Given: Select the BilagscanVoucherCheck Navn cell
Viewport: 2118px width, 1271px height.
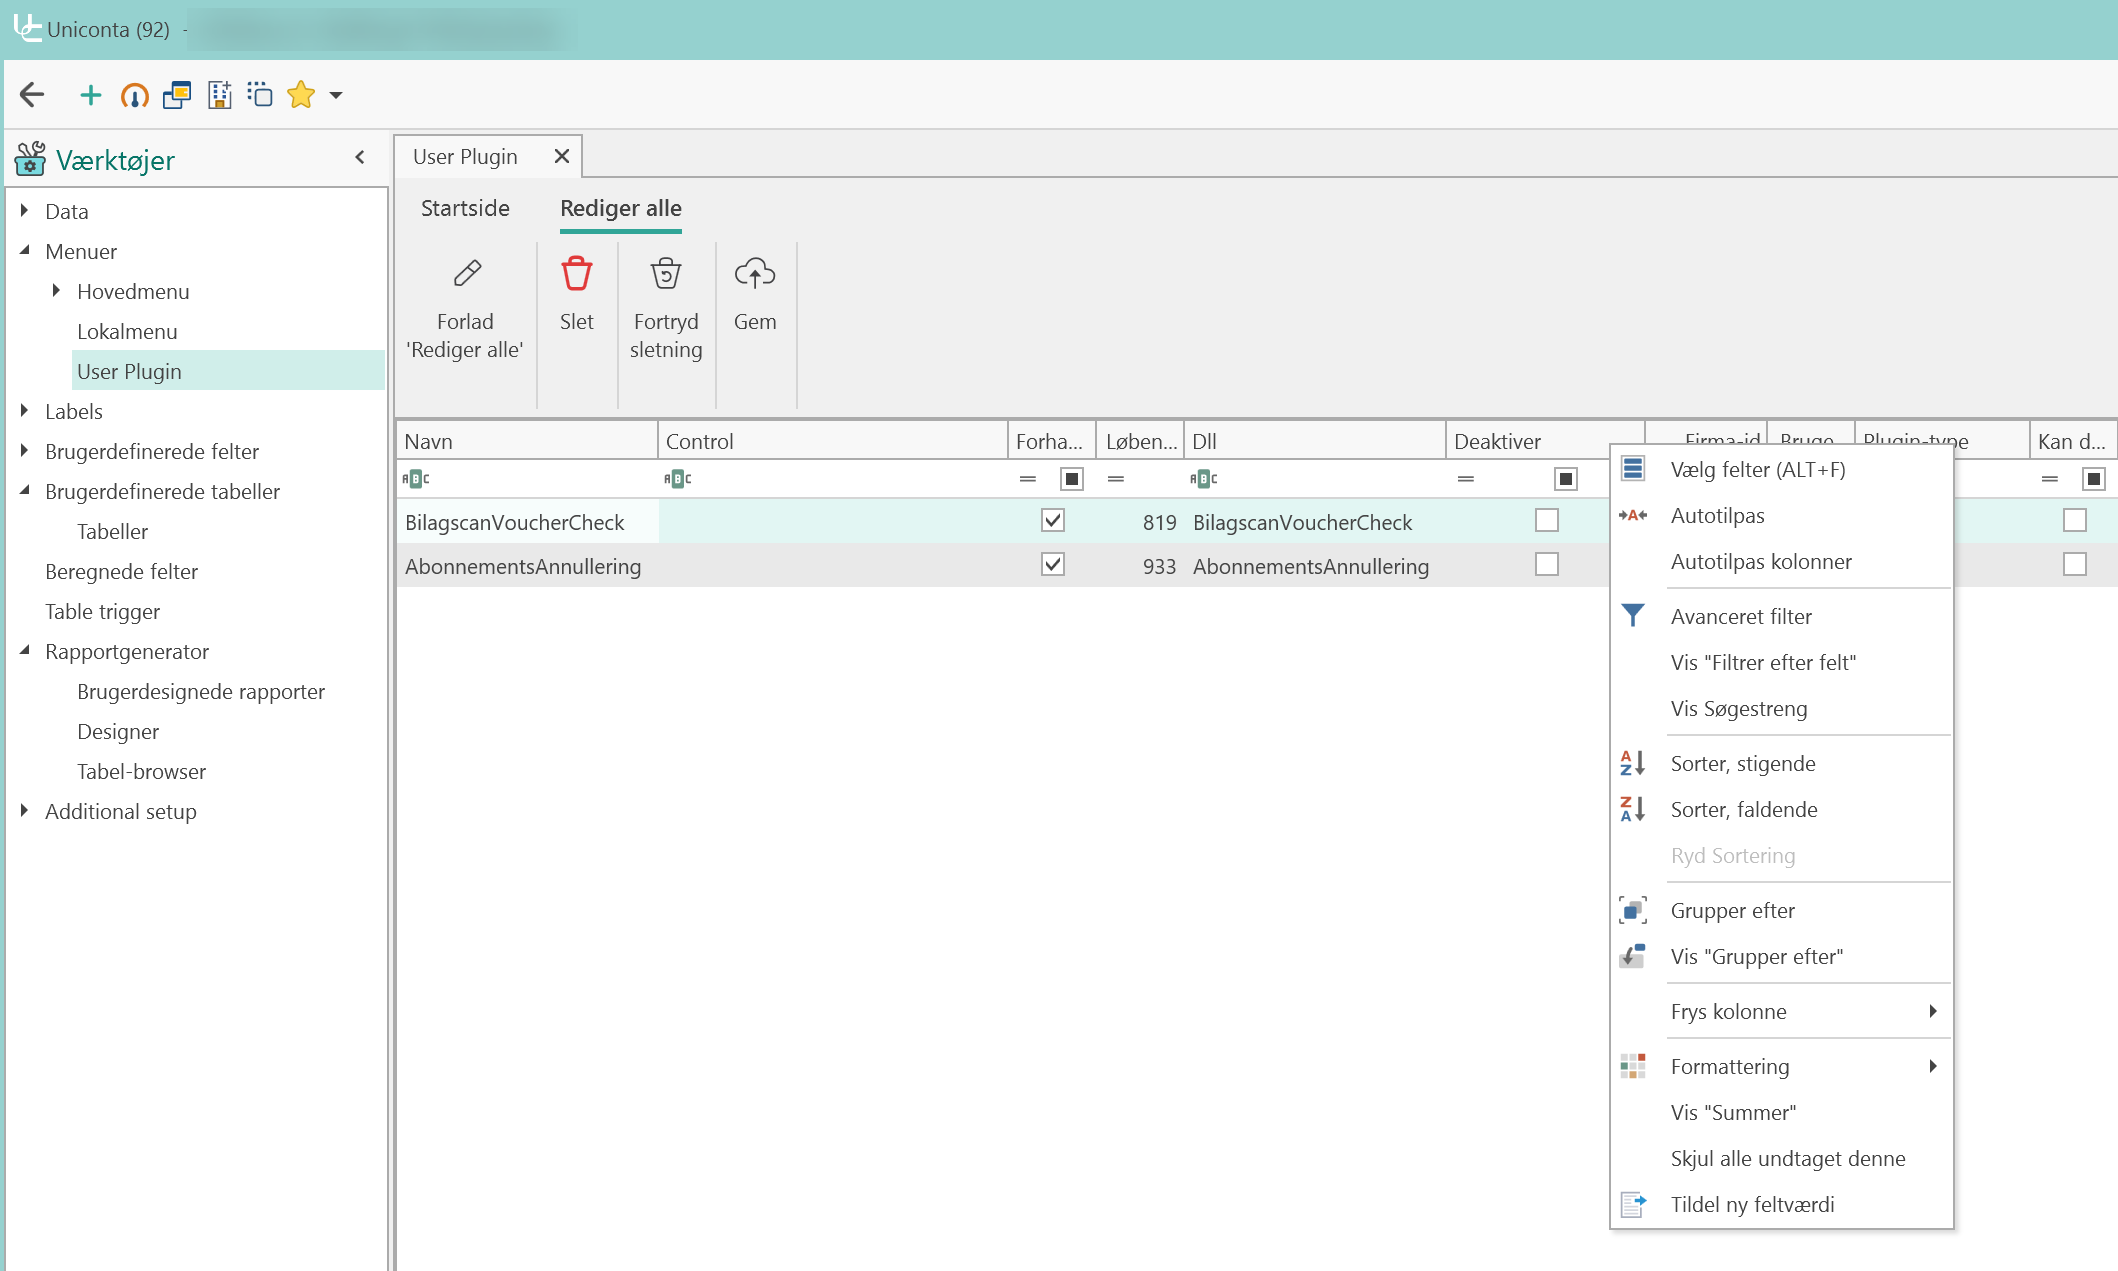Looking at the screenshot, I should click(527, 522).
